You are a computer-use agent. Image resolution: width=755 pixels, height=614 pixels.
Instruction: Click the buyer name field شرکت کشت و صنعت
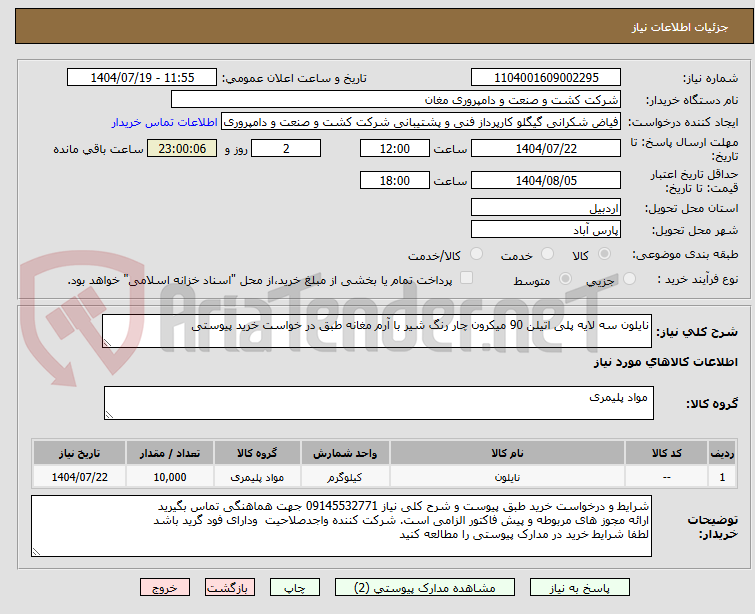click(x=395, y=100)
